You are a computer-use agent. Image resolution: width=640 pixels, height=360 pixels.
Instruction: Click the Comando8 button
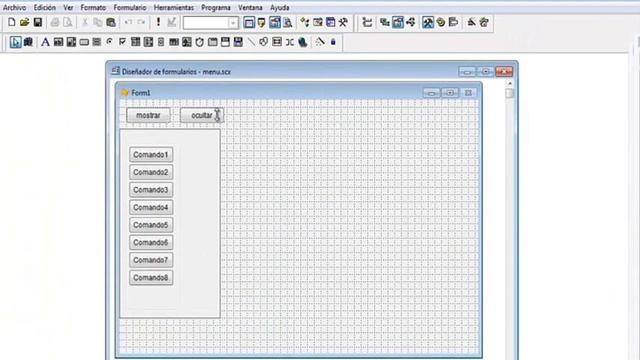pos(151,278)
